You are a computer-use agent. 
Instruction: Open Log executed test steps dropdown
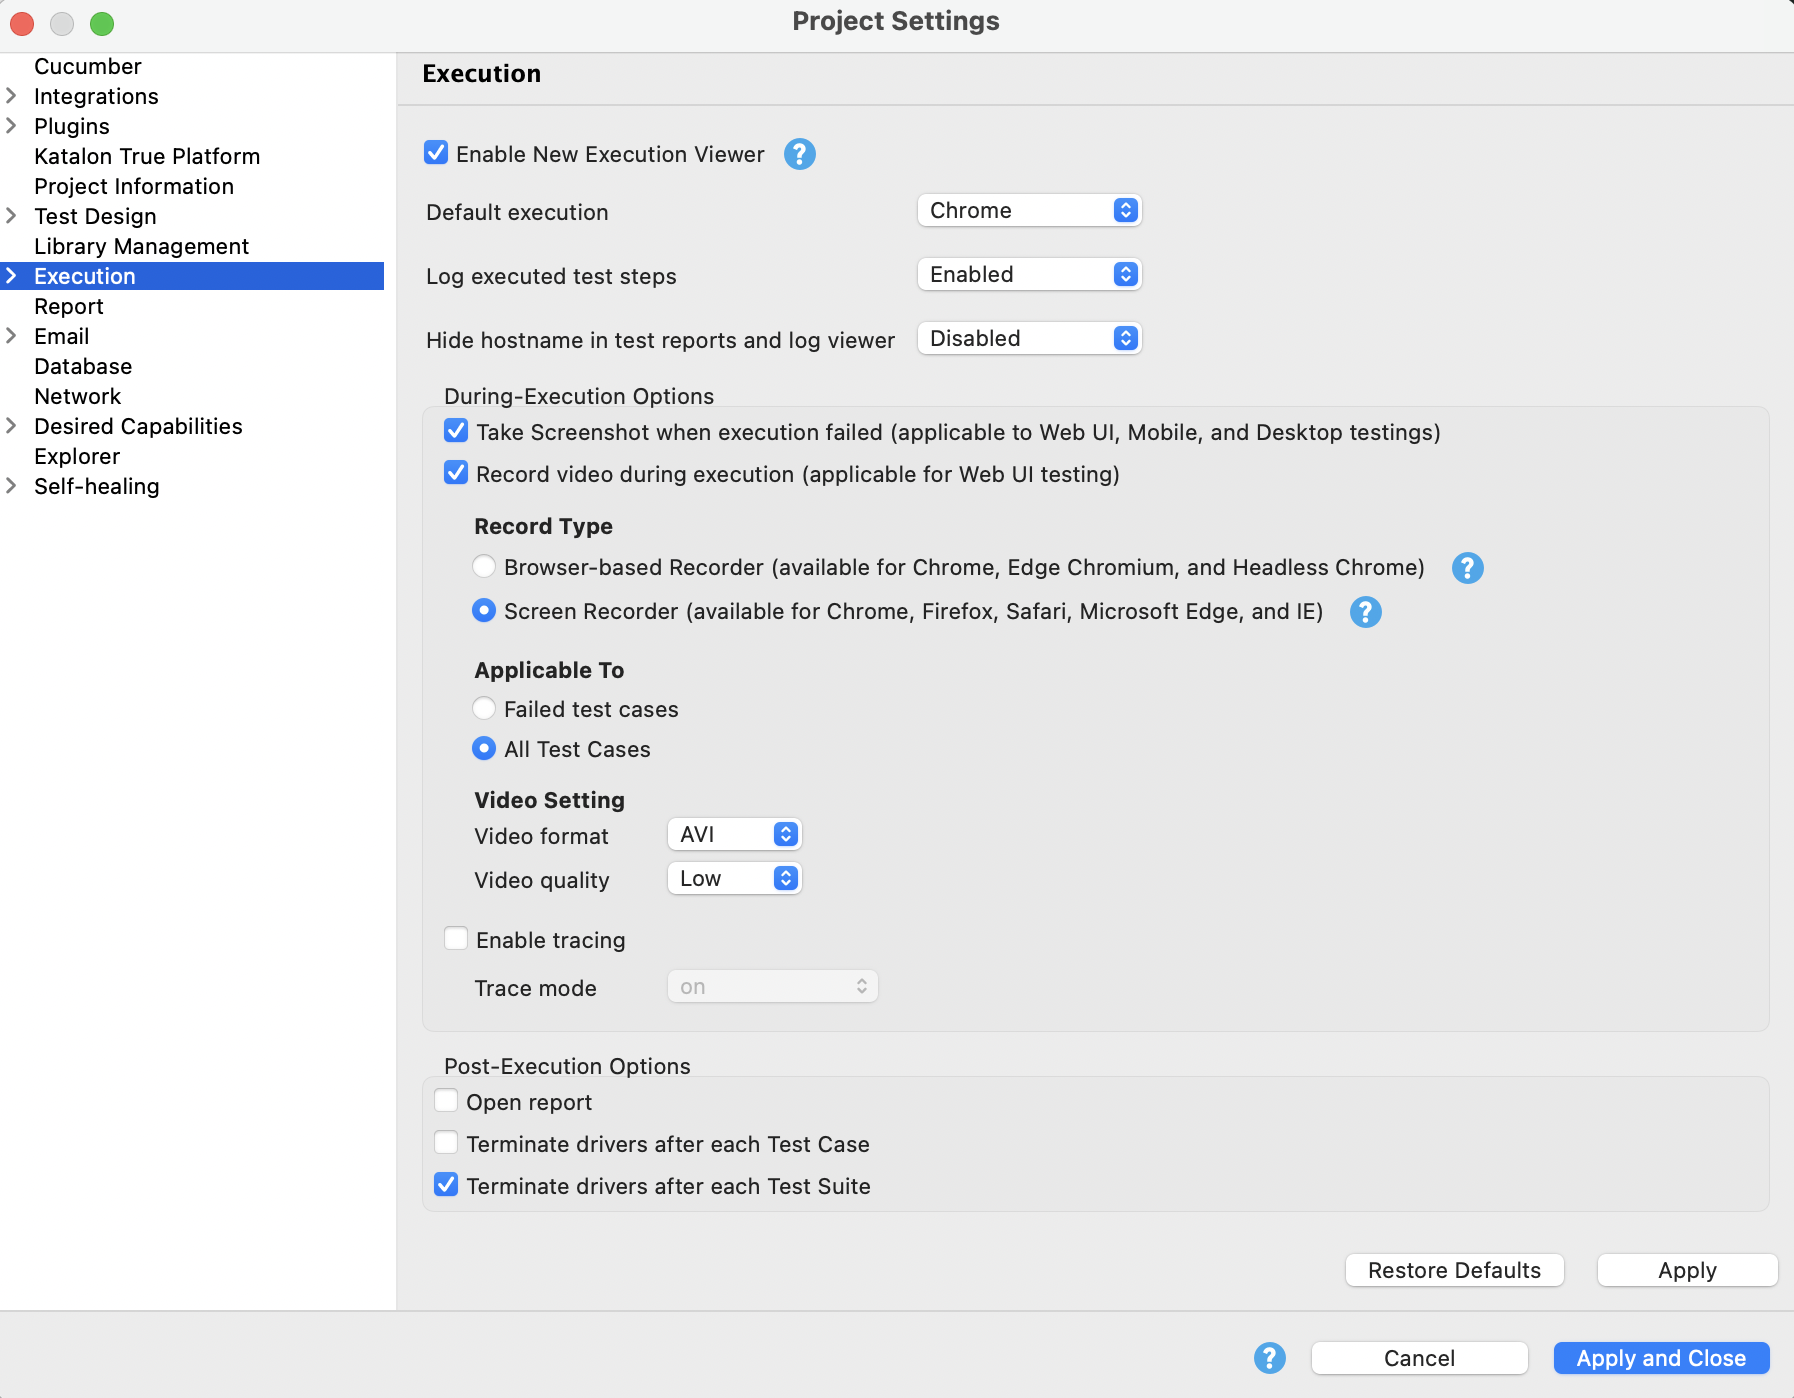(x=1029, y=275)
